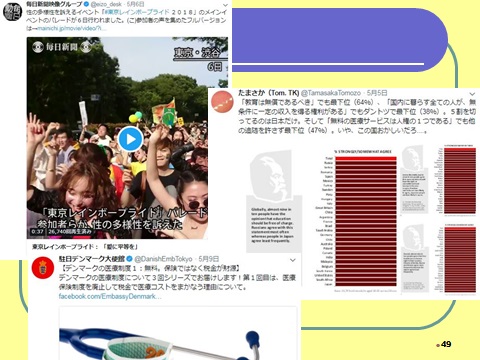Click the verified badge beside 駐日デンマーク大使館
This screenshot has width=480, height=360.
(130, 259)
